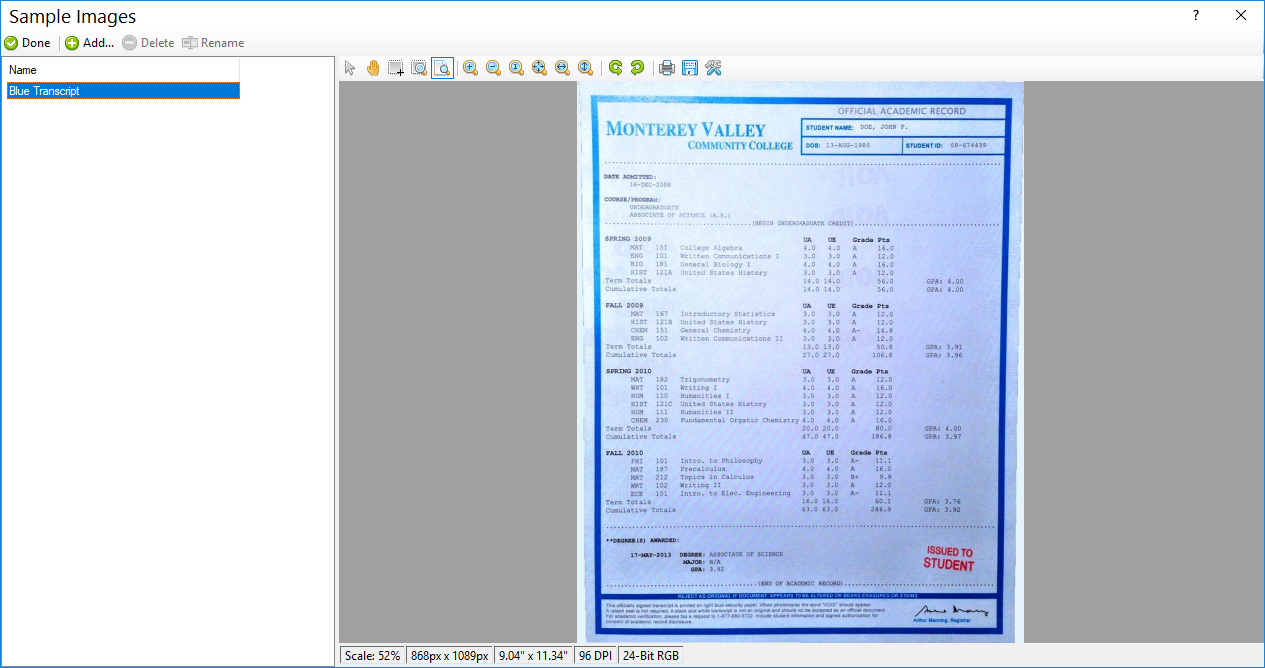Click the zoom out magnifier icon
Image resolution: width=1265 pixels, height=668 pixels.
click(493, 68)
